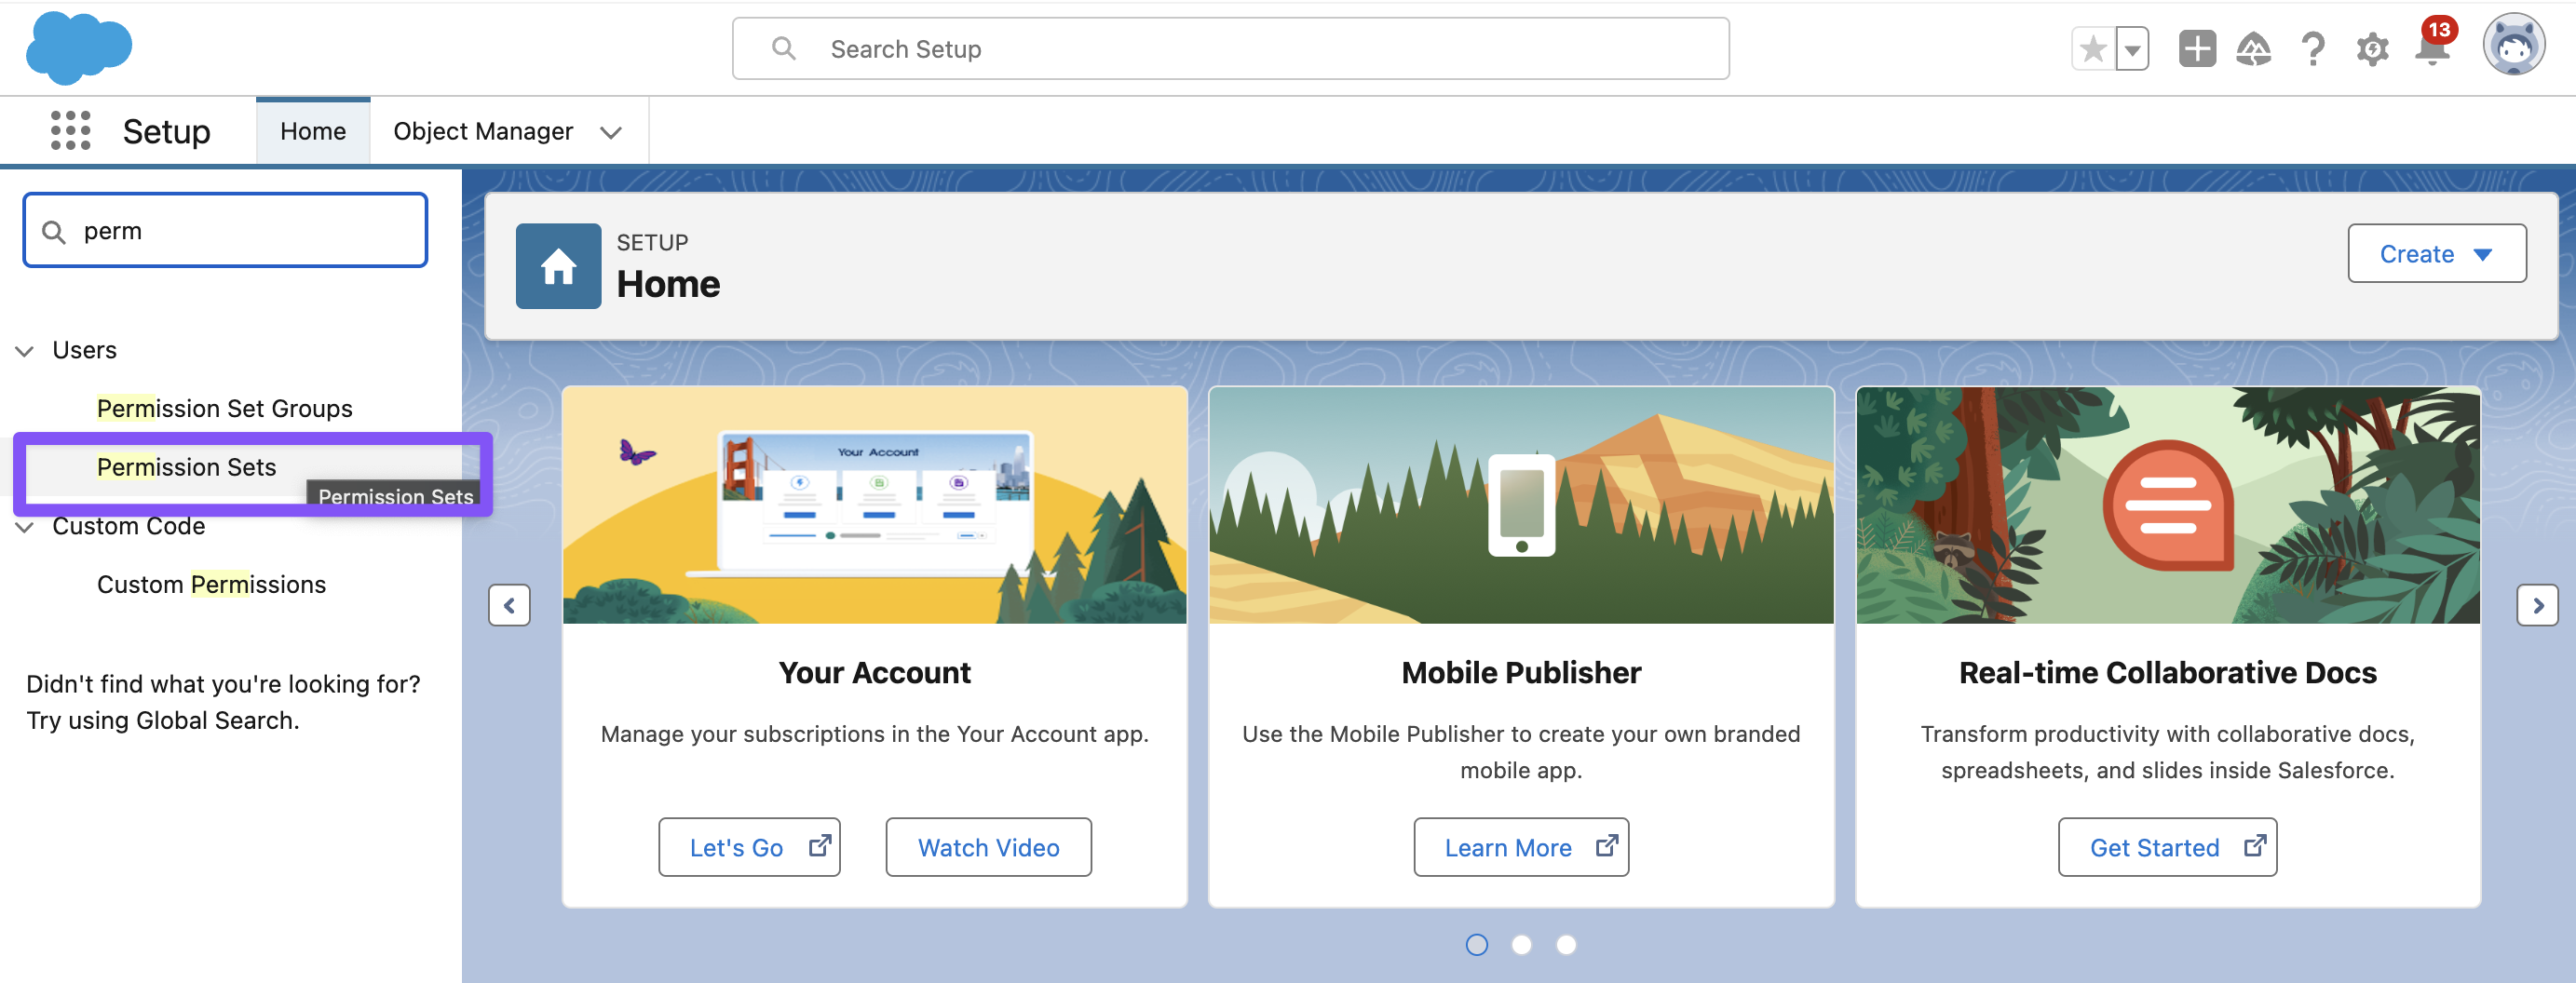The image size is (2576, 983).
Task: Go to next carousel card
Action: click(x=2537, y=605)
